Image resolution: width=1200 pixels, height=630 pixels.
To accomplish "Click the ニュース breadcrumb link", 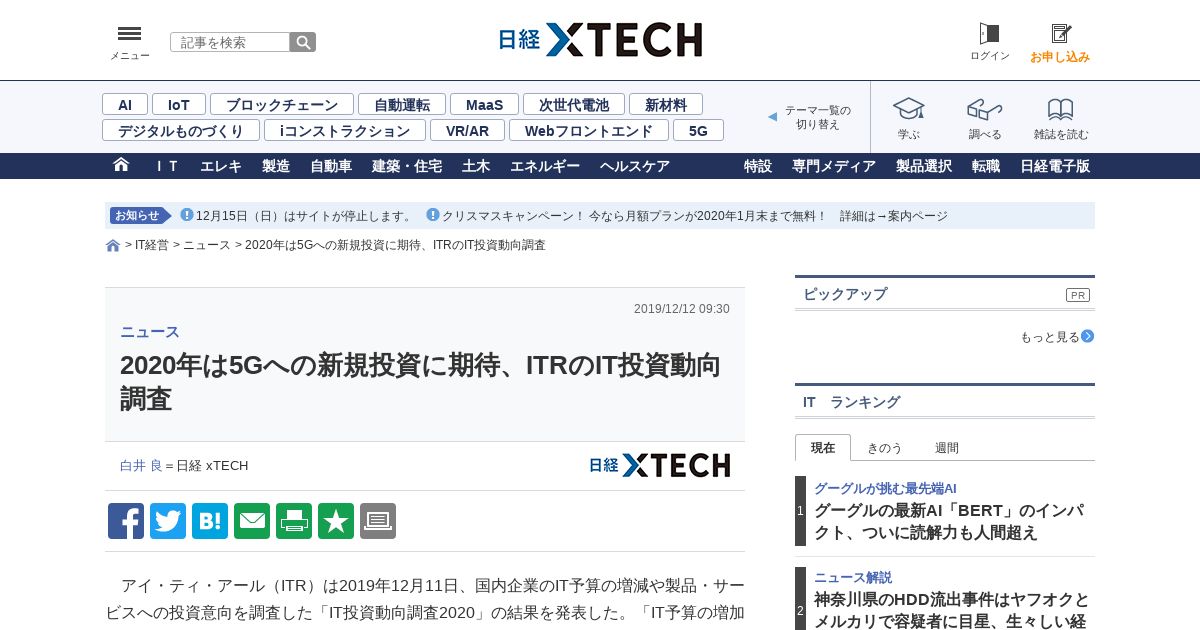I will [x=207, y=245].
